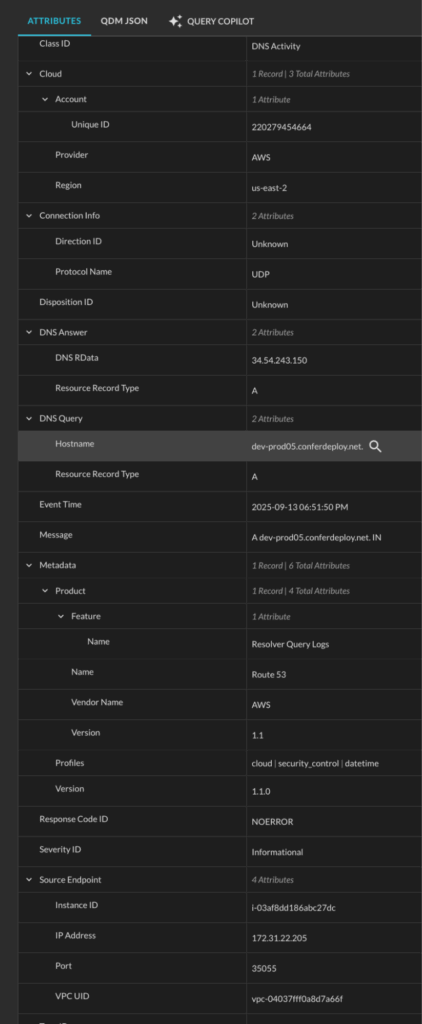Select the Class ID value DNS Activity
The width and height of the screenshot is (422, 1024).
(276, 46)
